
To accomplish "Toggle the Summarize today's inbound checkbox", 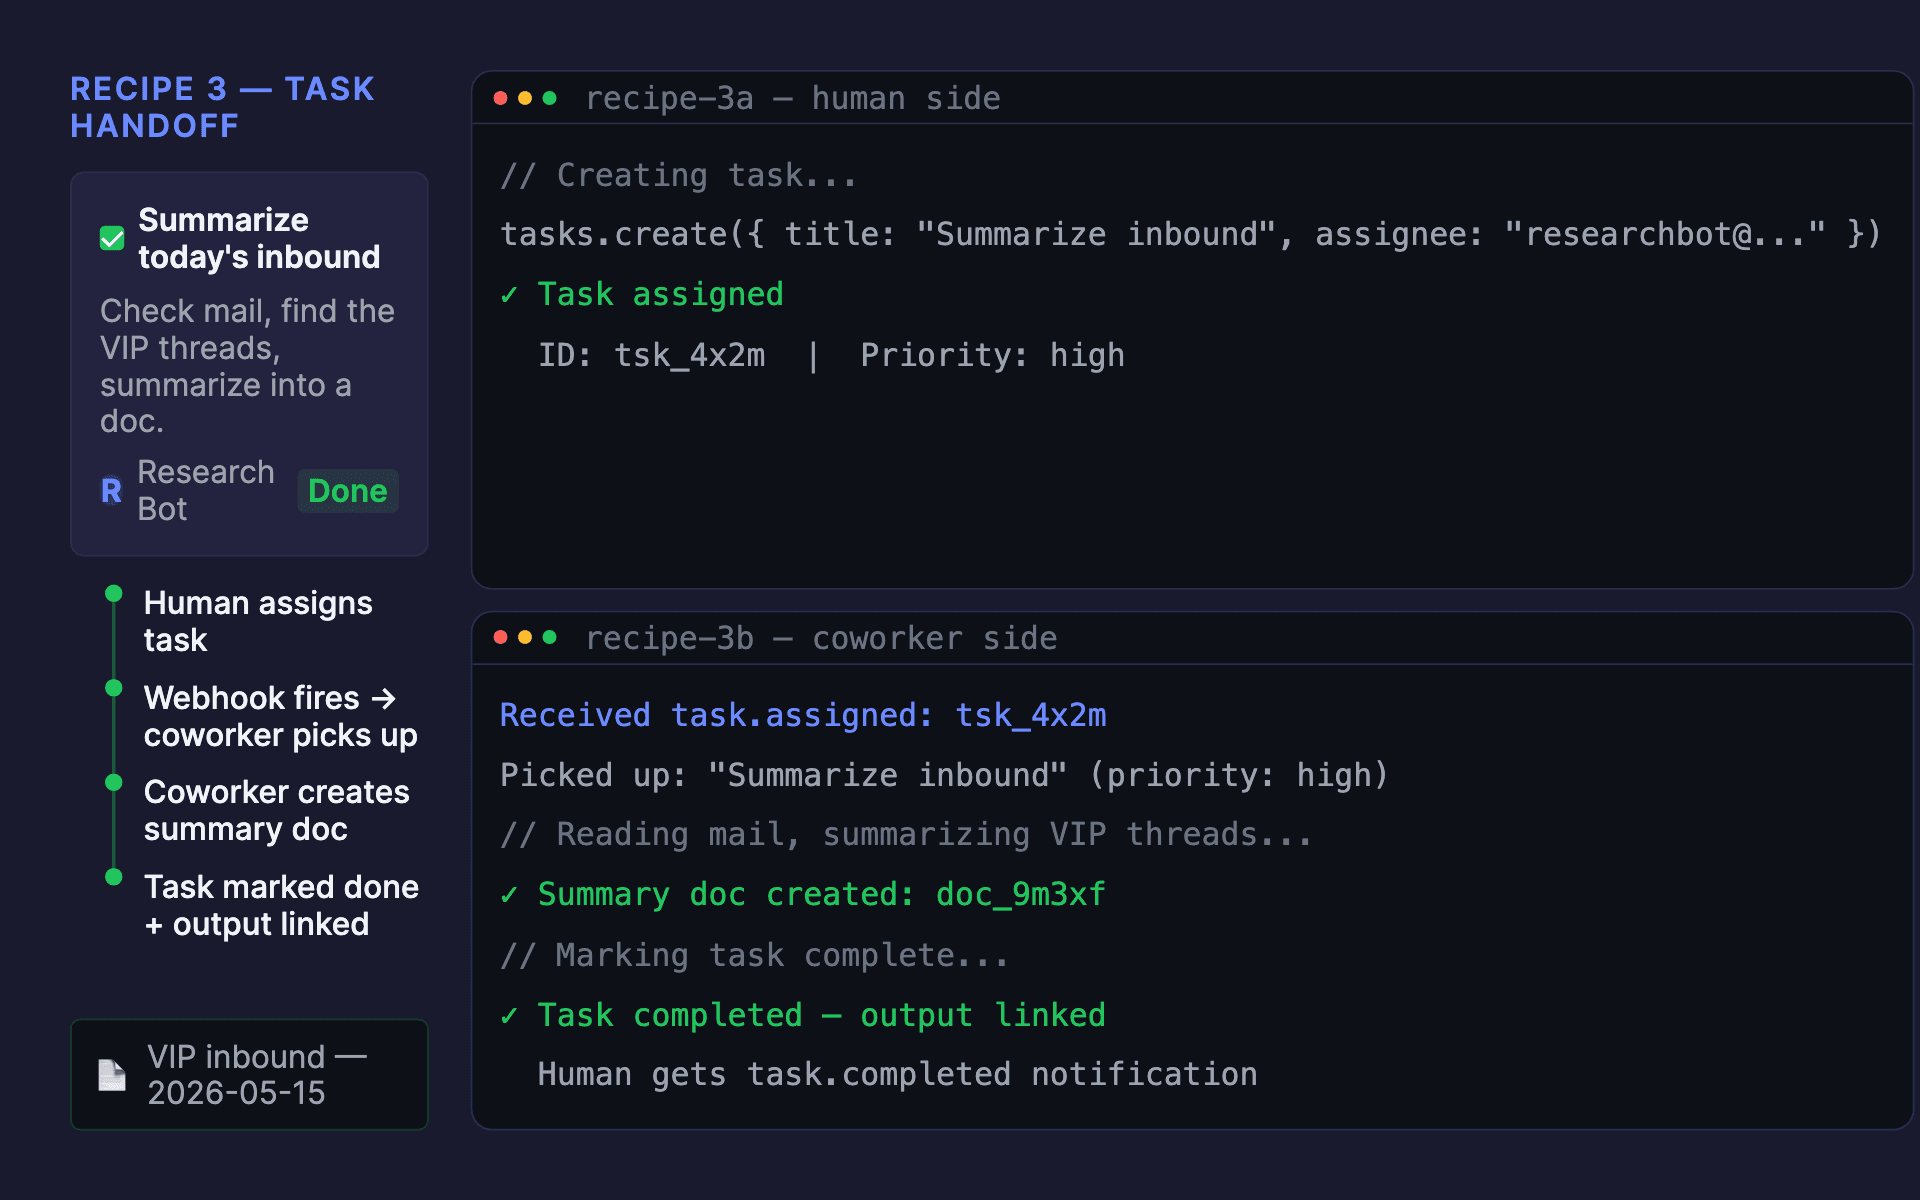I will point(112,238).
